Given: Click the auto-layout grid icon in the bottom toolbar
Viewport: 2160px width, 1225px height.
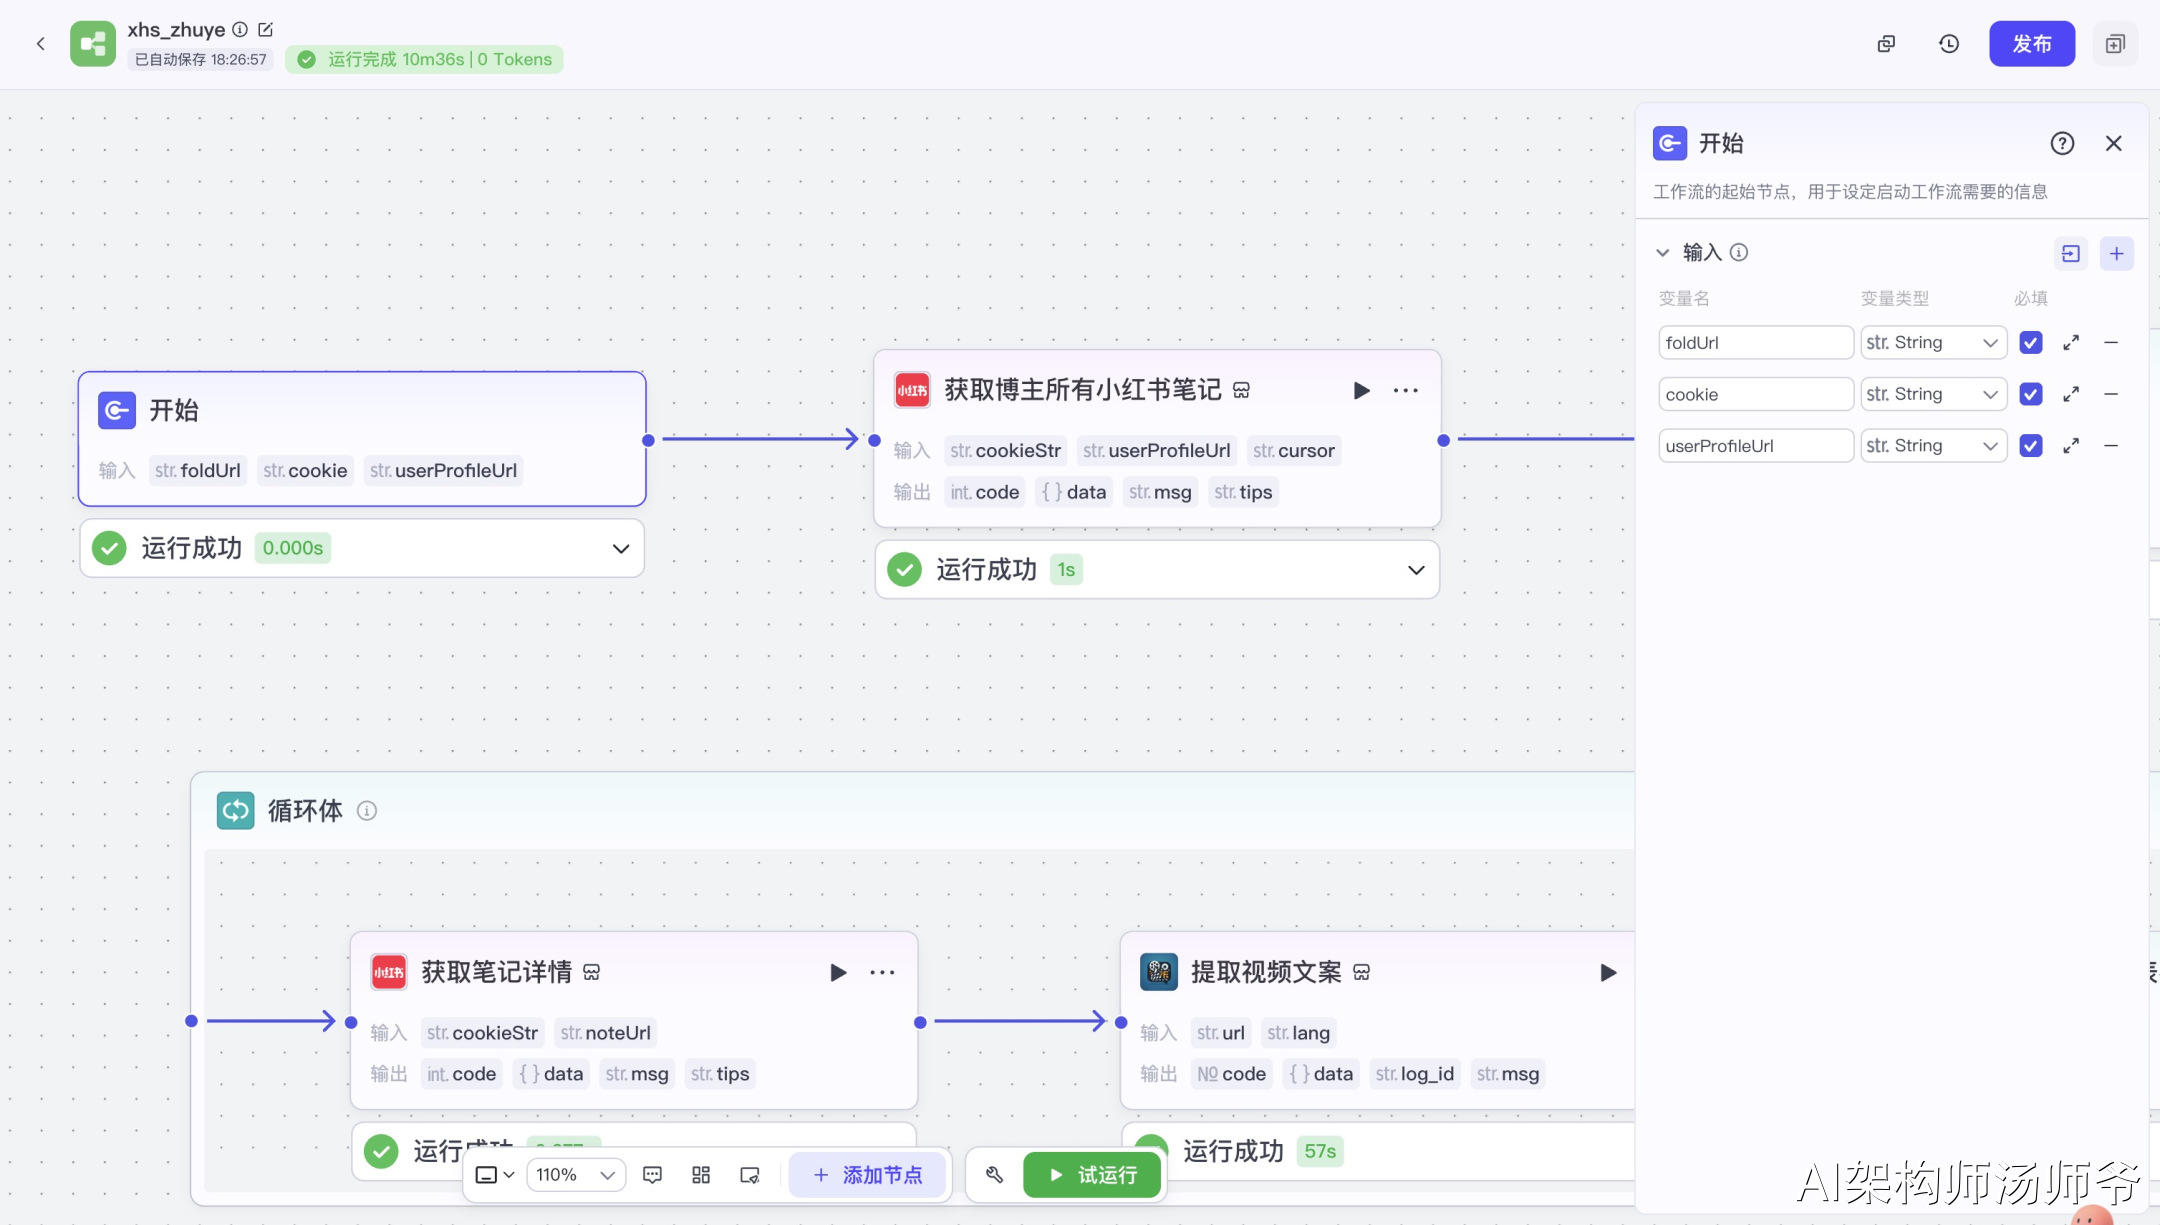Looking at the screenshot, I should click(701, 1175).
